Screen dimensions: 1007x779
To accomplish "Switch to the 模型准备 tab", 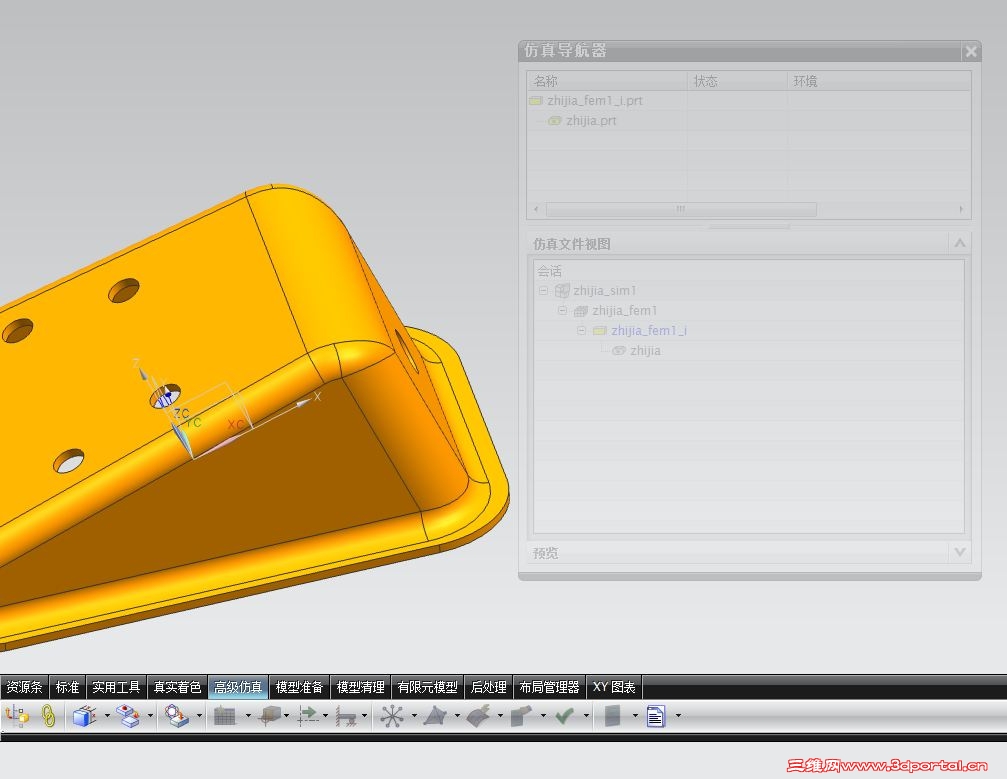I will coord(299,687).
